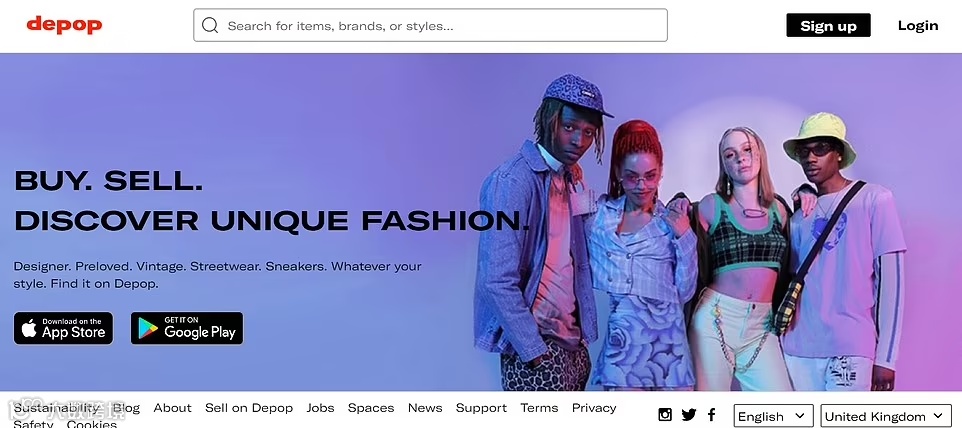The width and height of the screenshot is (962, 428).
Task: Open Depop's Instagram page icon
Action: 664,415
